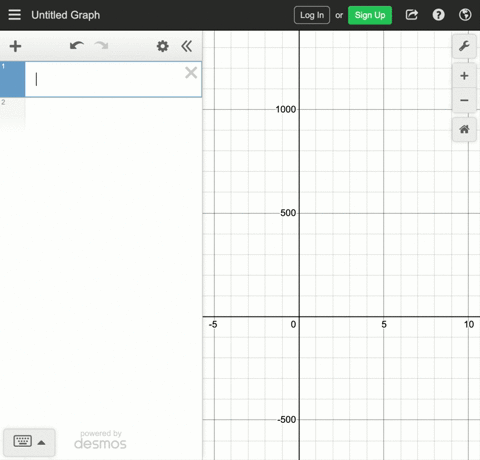
Task: Open the expression list settings gear
Action: [x=163, y=46]
